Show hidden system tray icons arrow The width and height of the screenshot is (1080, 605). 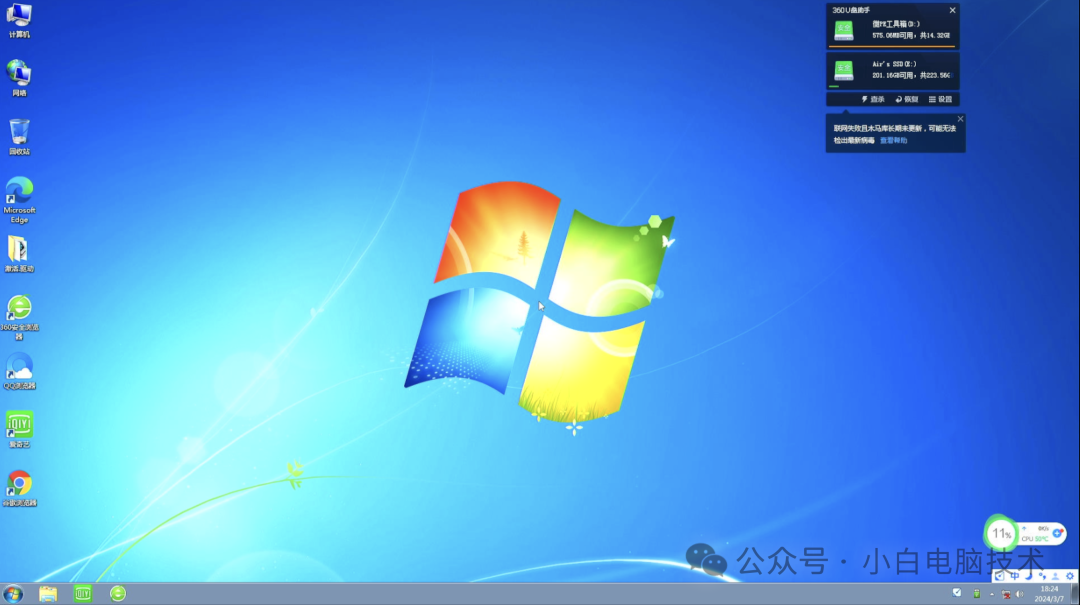992,594
